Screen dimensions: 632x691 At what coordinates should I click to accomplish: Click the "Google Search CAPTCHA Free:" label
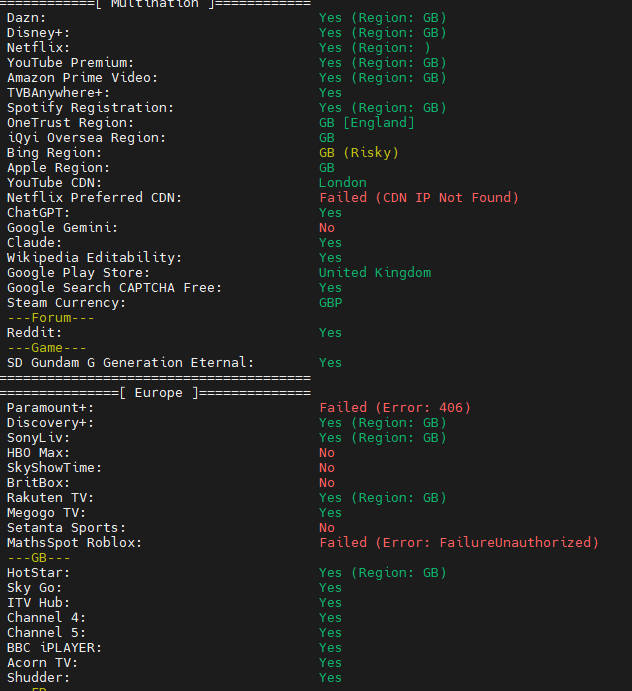(x=114, y=288)
